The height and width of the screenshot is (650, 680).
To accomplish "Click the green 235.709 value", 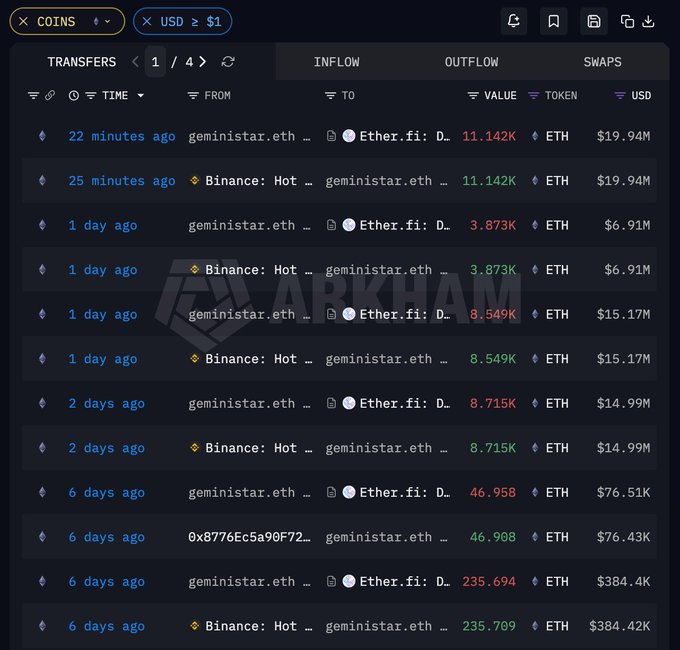I will point(489,626).
